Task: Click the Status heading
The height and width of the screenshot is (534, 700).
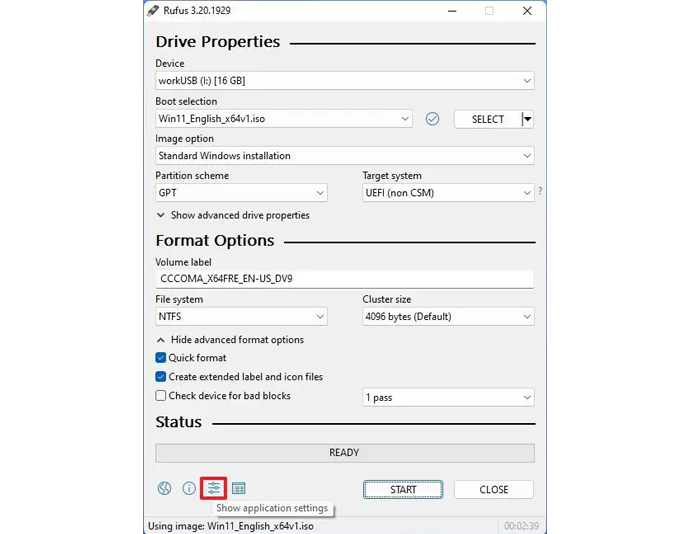Action: [x=179, y=422]
